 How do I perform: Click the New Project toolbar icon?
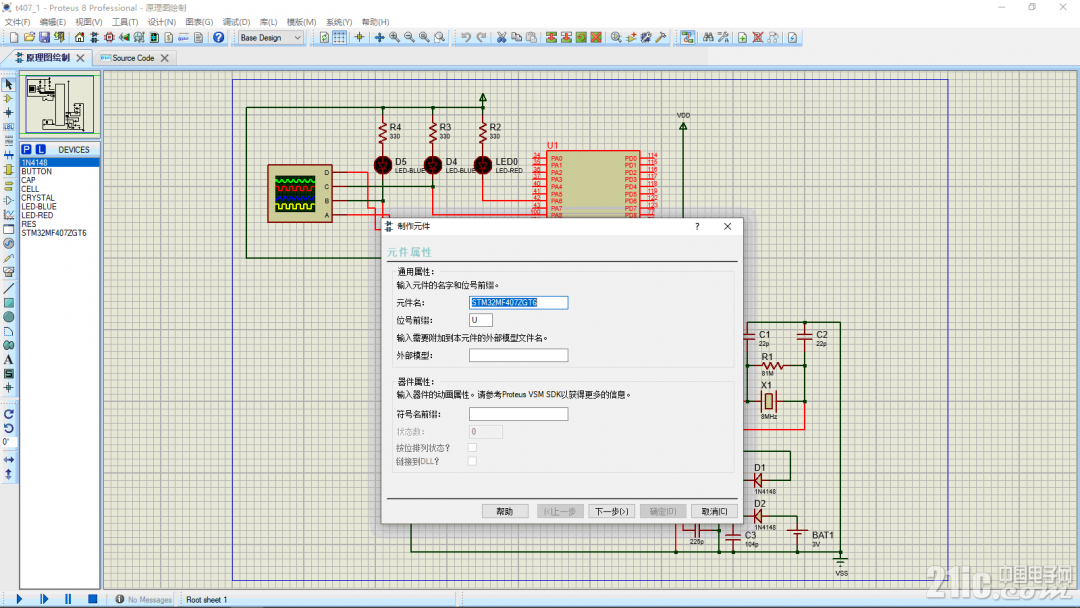click(x=14, y=38)
